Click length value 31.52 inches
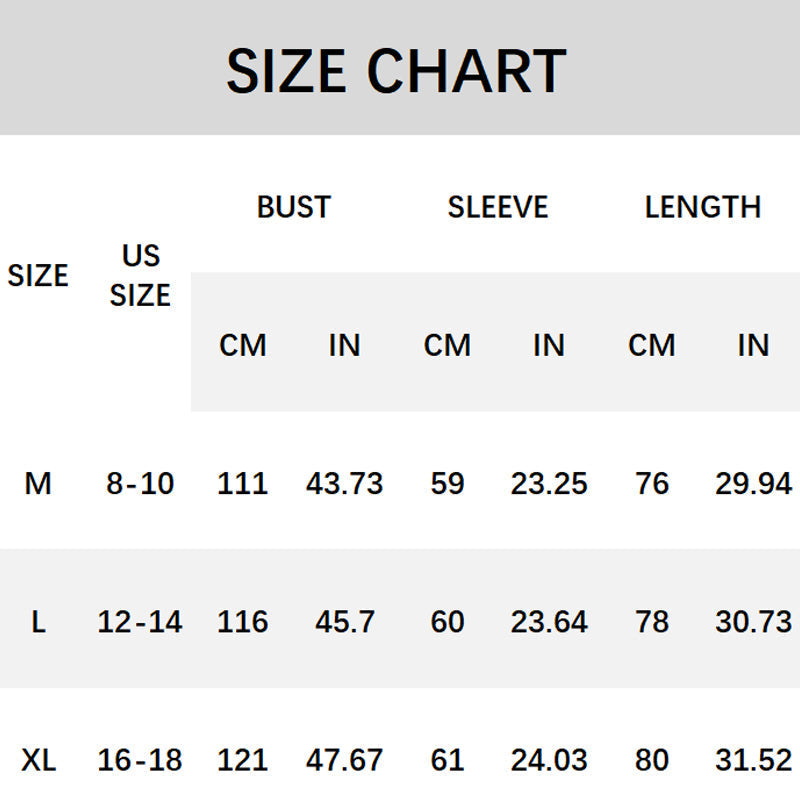This screenshot has width=800, height=800. (754, 760)
